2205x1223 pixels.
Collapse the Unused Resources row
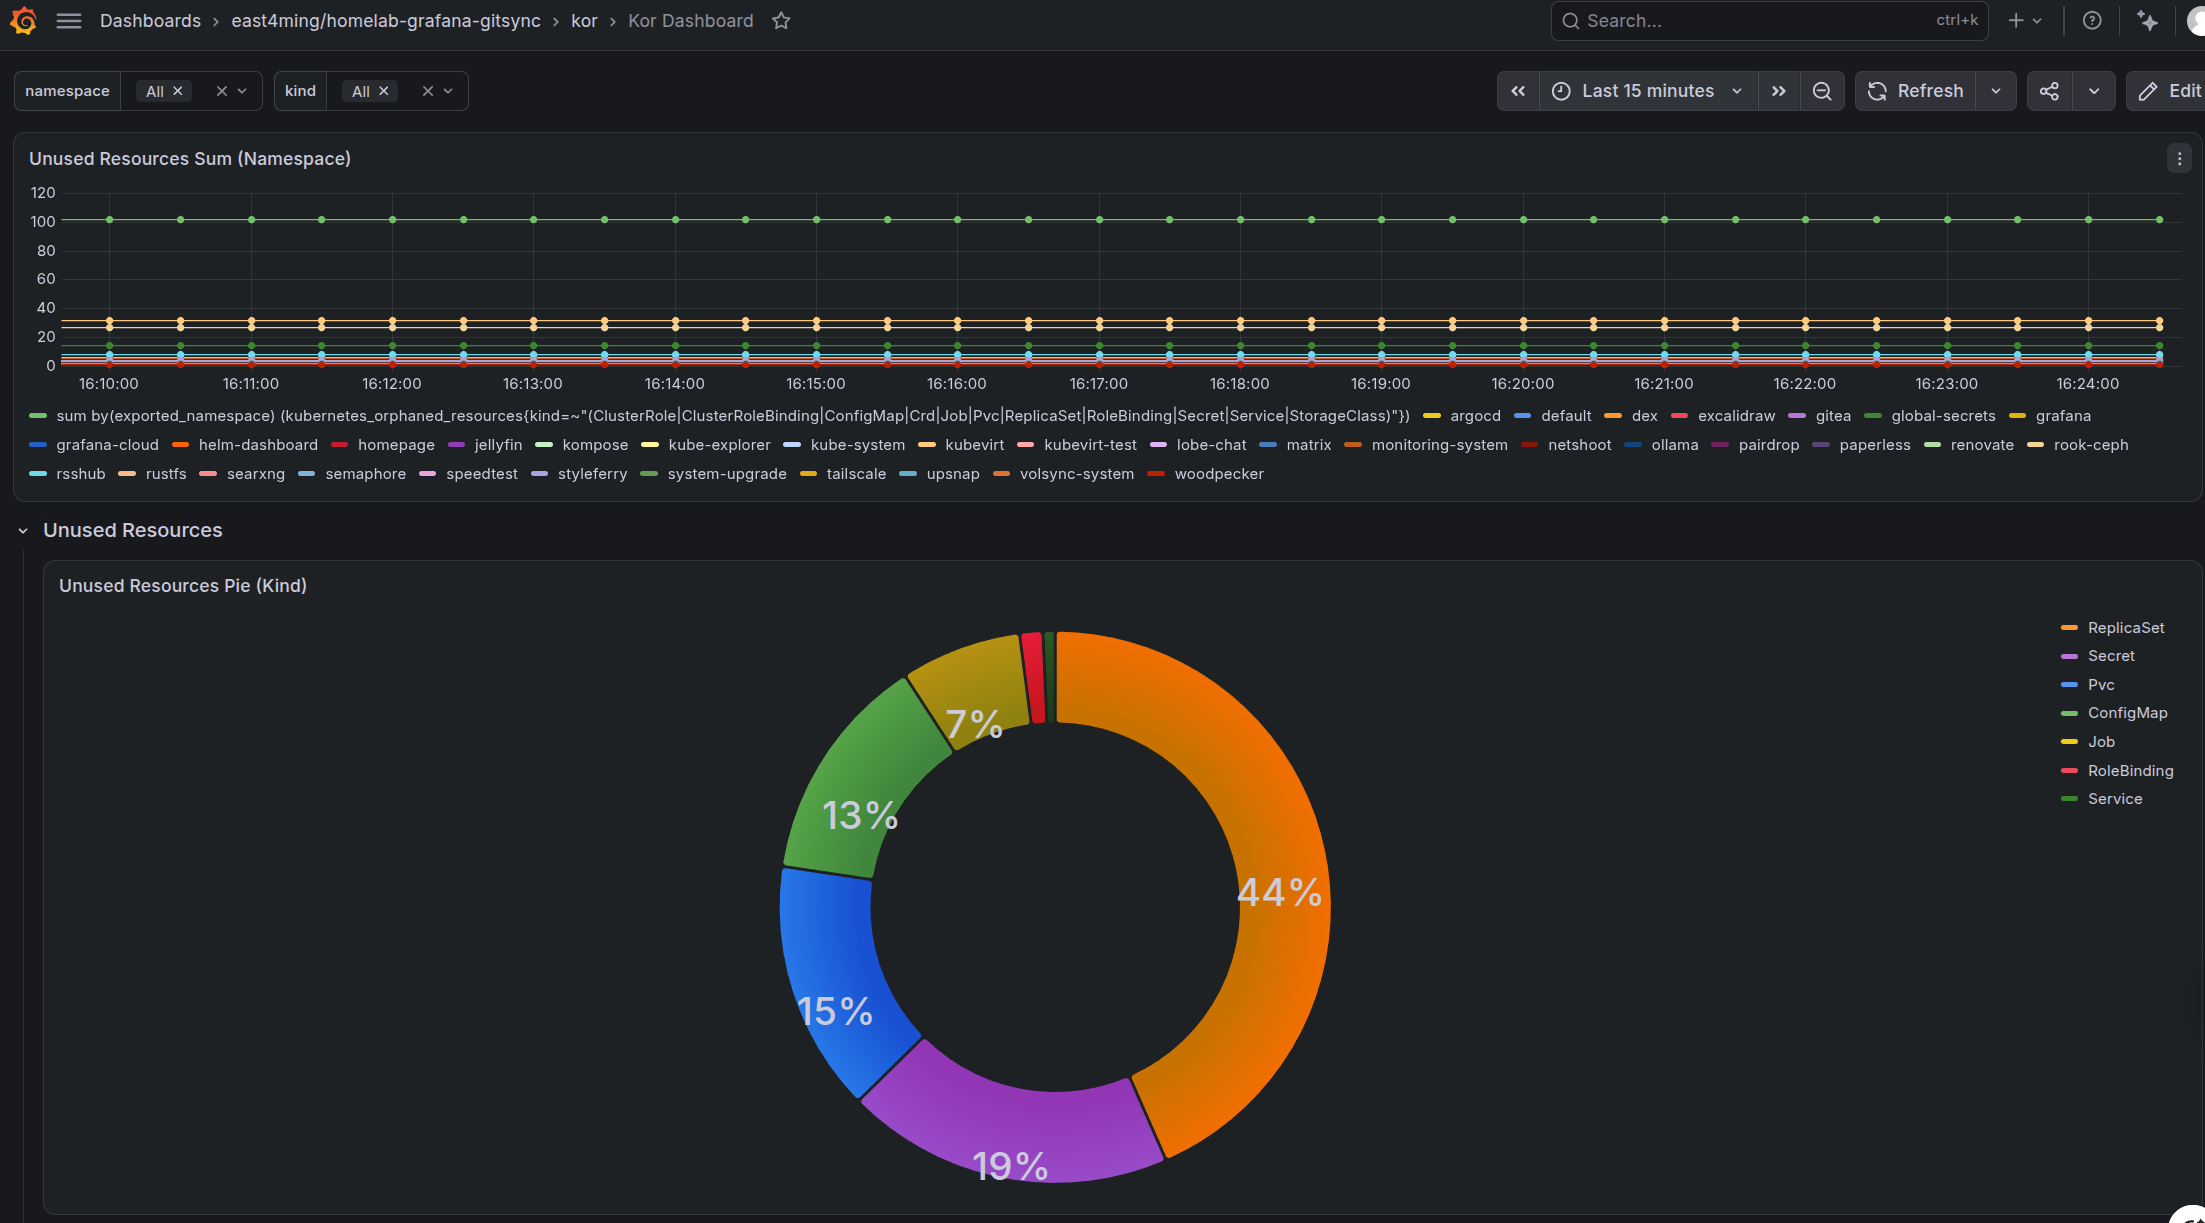(23, 531)
